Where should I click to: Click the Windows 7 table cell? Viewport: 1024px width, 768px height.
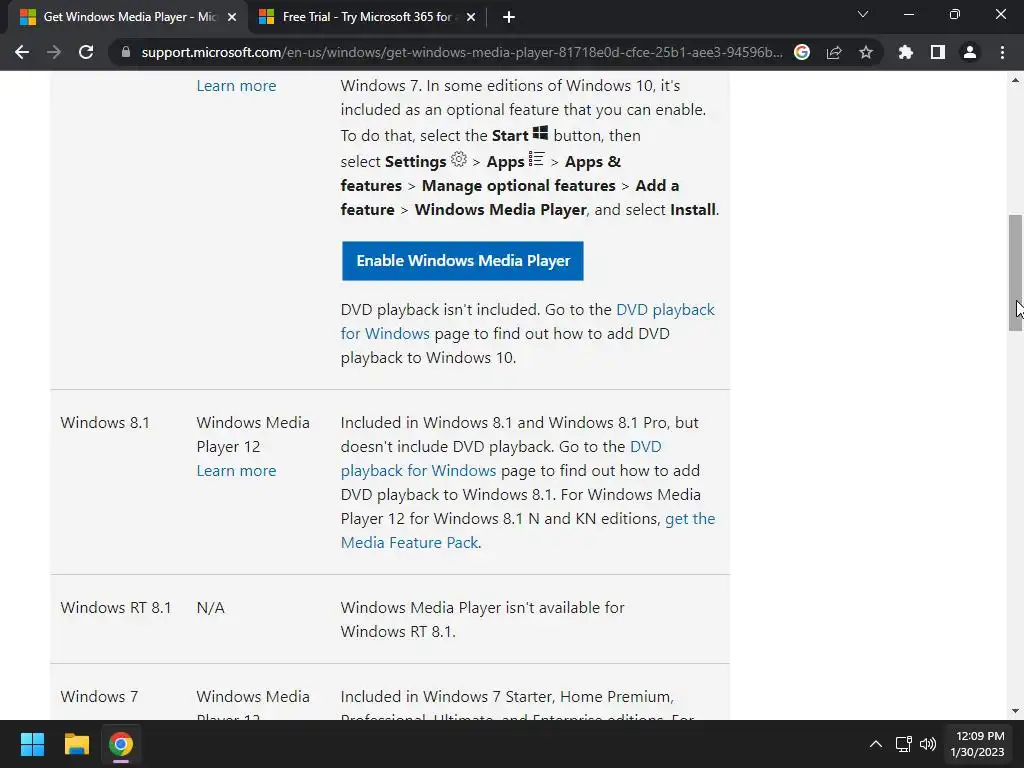(x=99, y=696)
